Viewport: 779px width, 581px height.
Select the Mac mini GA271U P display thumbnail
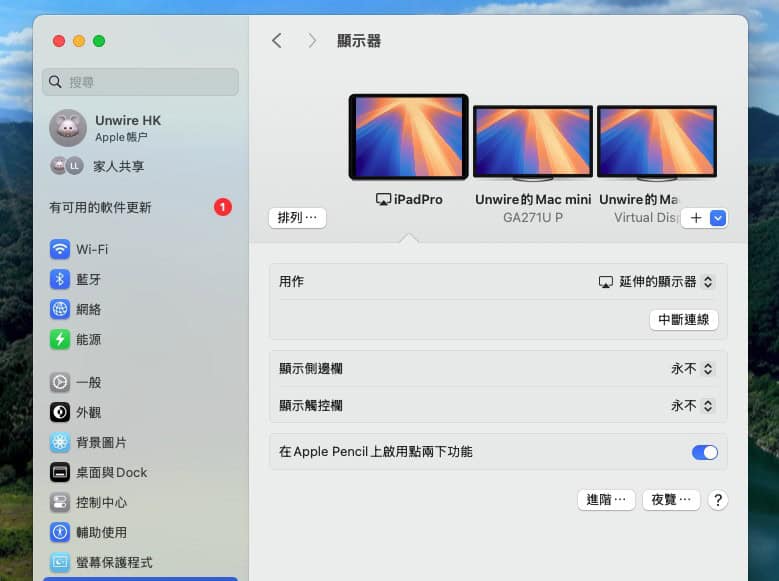pyautogui.click(x=533, y=142)
